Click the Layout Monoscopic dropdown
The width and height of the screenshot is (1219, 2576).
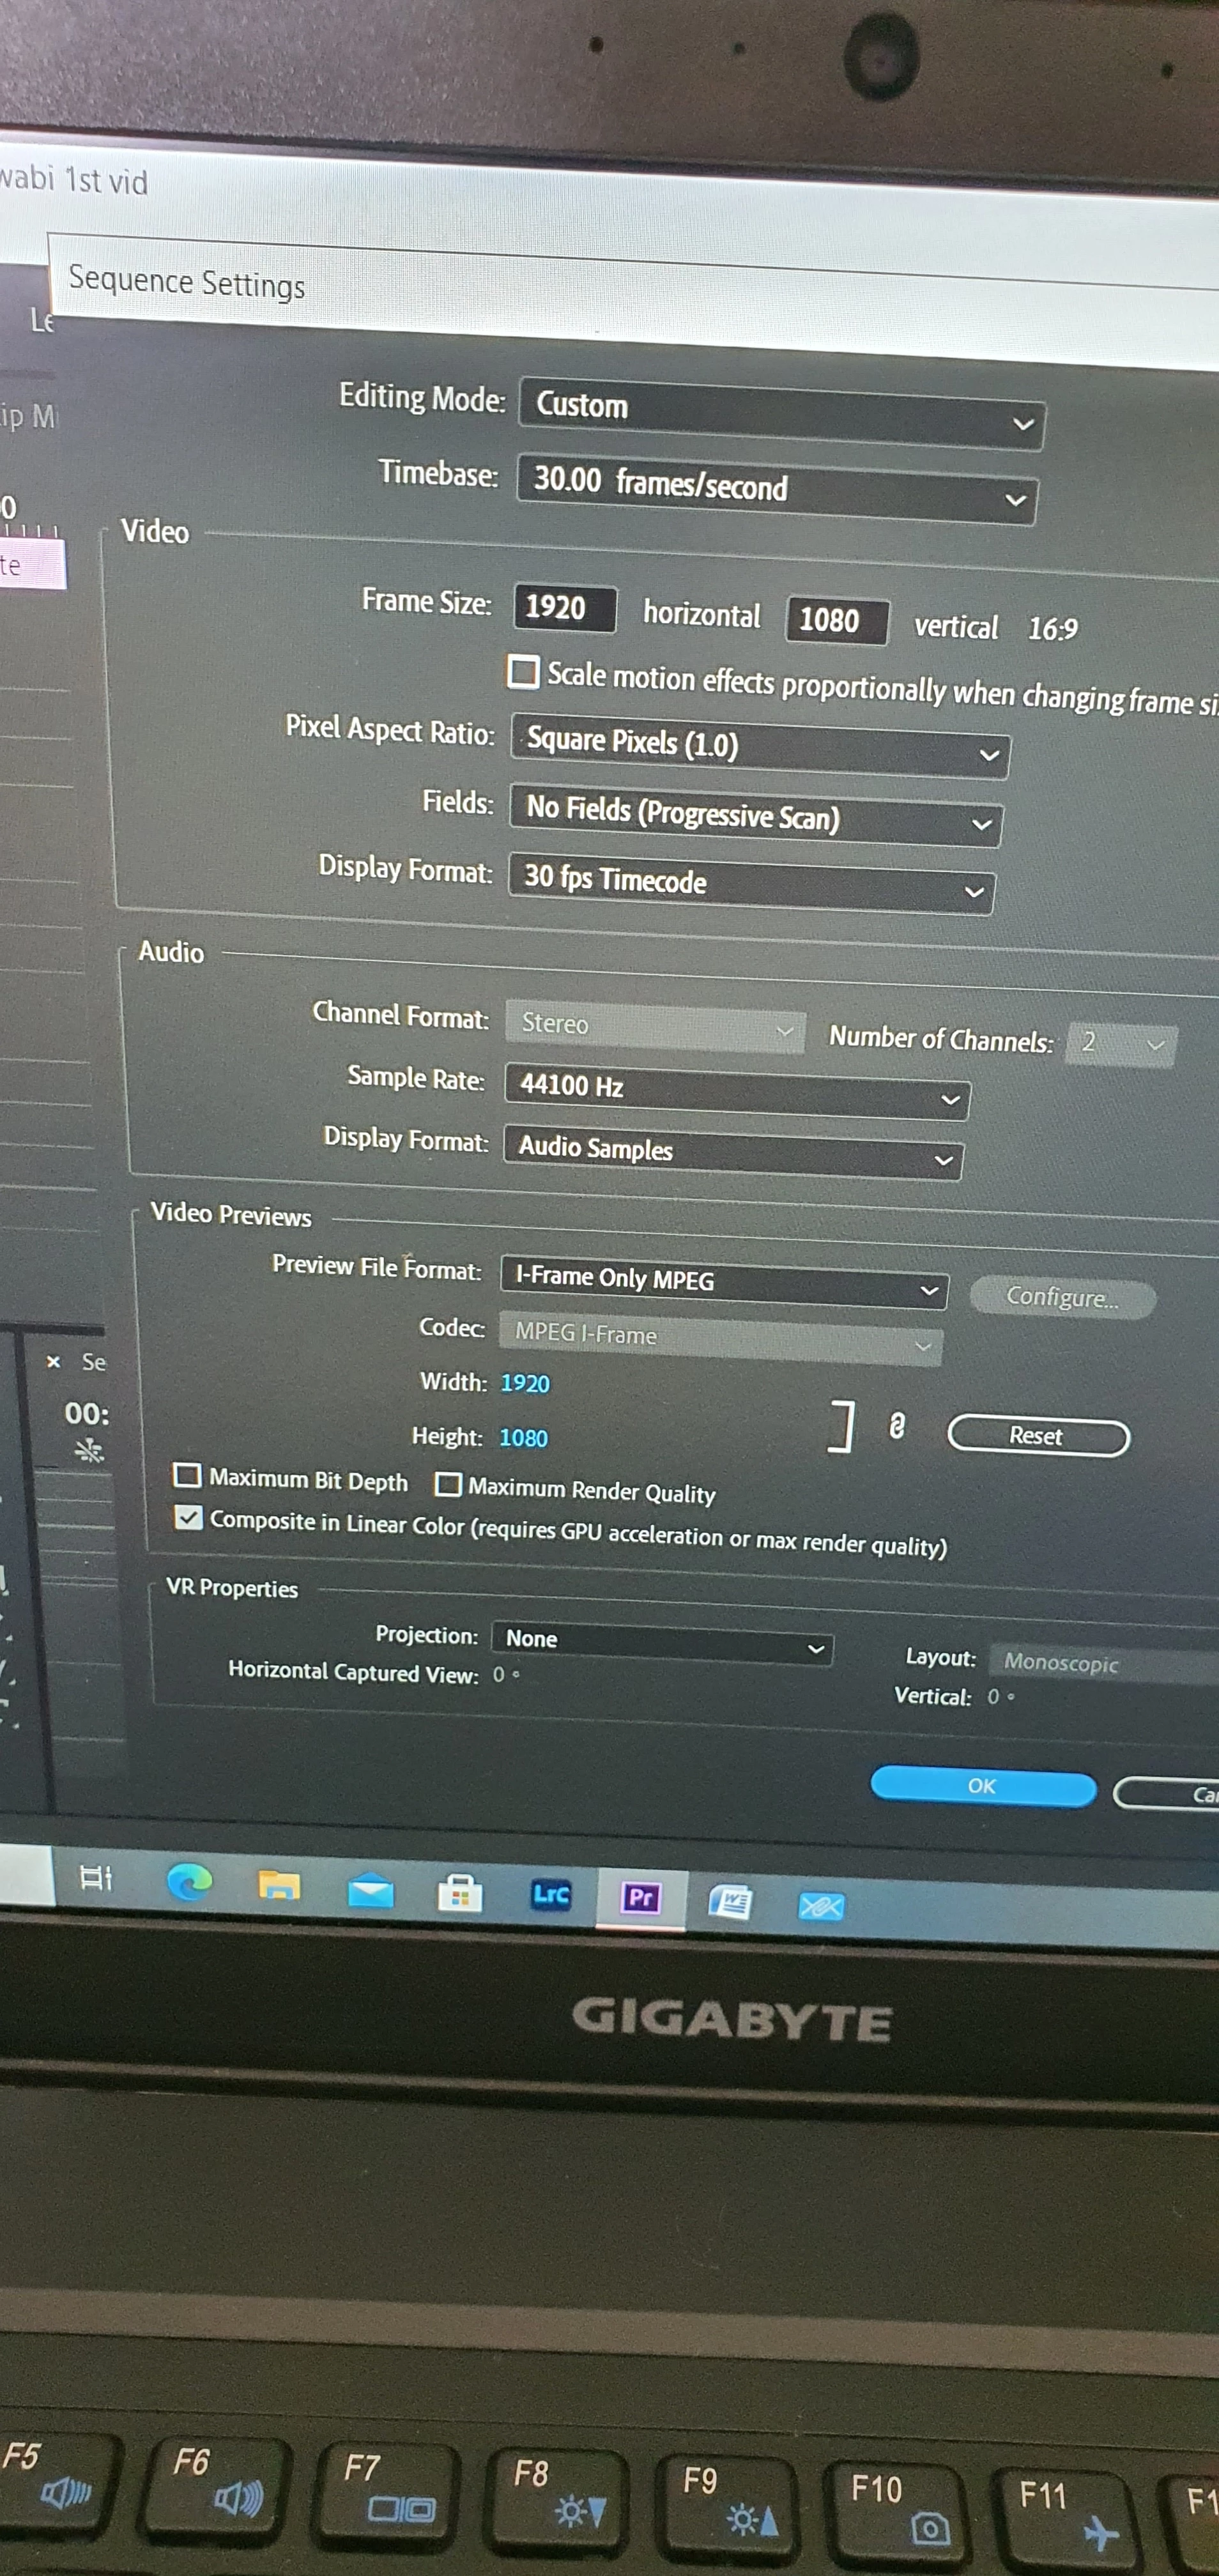(x=1104, y=1664)
